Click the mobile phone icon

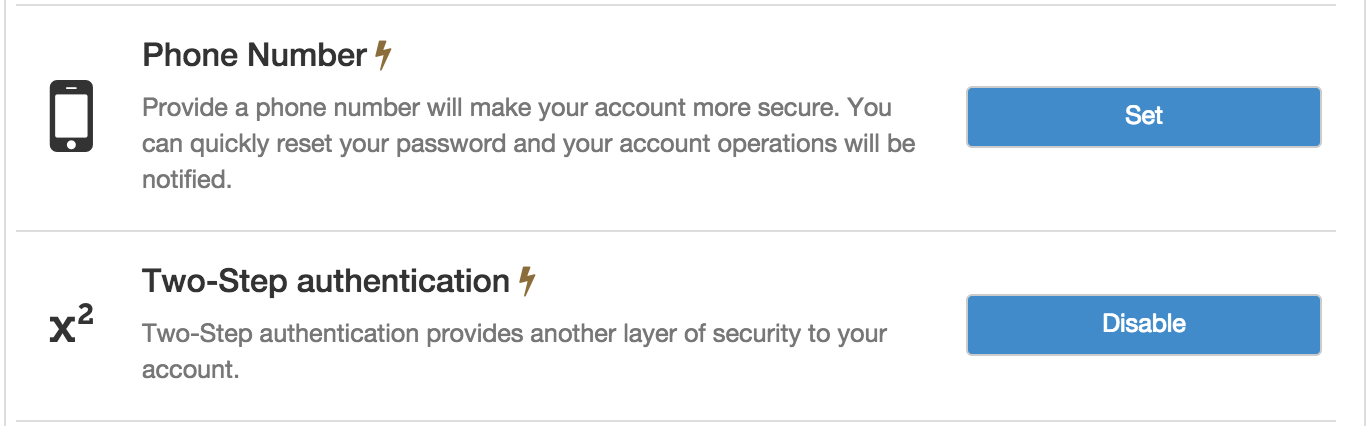click(71, 116)
